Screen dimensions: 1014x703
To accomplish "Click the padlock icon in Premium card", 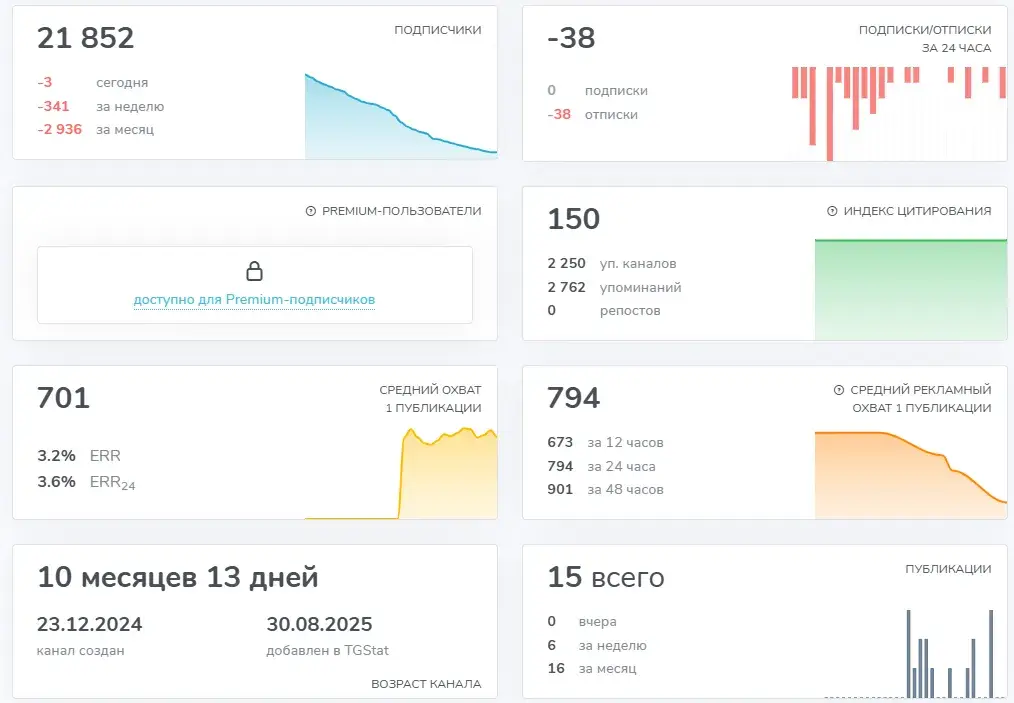I will [254, 271].
